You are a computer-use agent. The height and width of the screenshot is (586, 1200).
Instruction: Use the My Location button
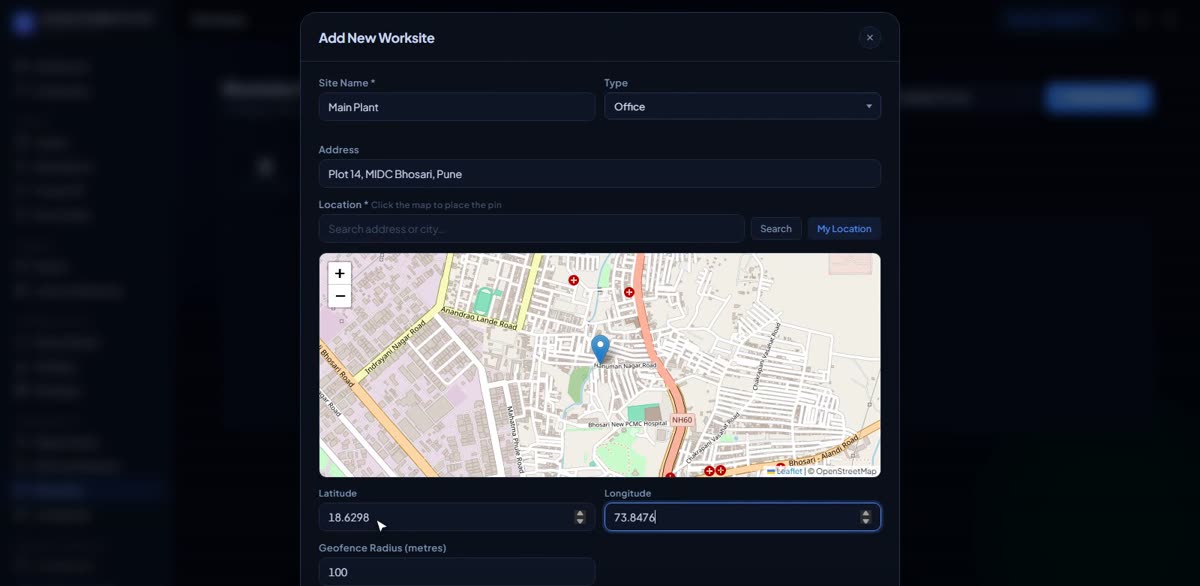844,229
